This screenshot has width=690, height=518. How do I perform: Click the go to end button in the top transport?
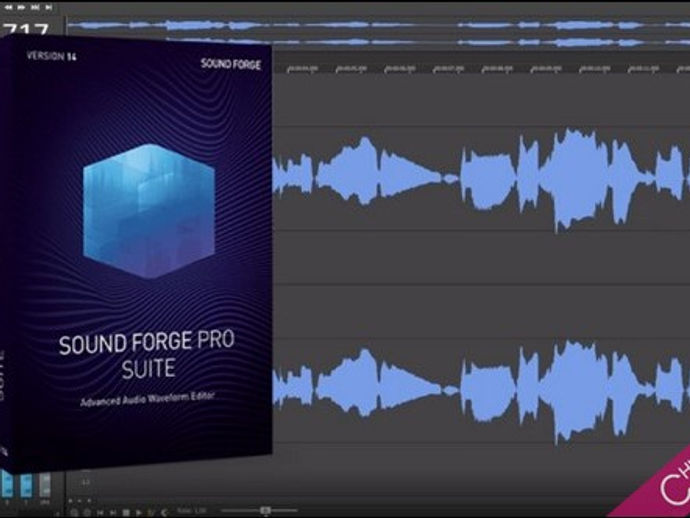click(49, 7)
